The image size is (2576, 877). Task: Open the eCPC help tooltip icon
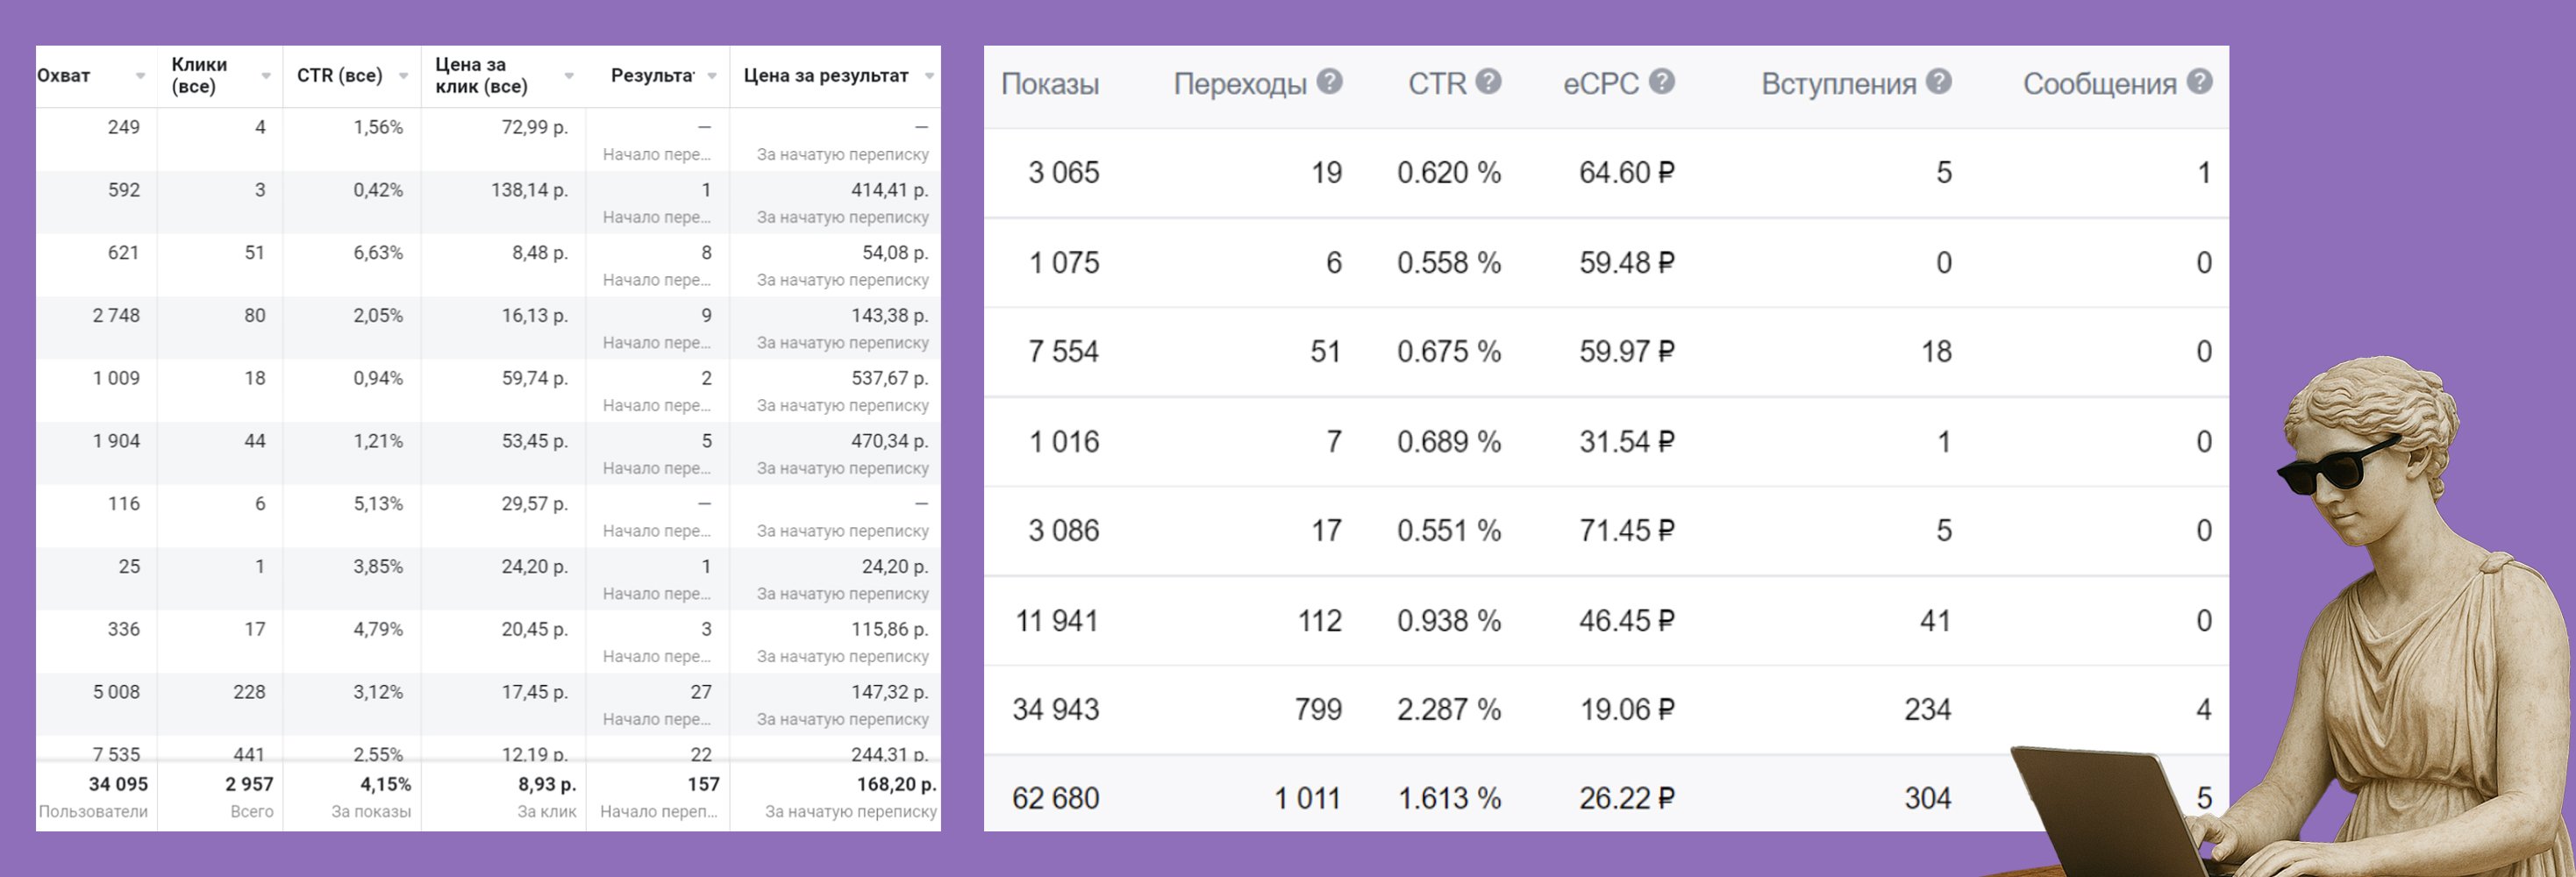(1661, 82)
